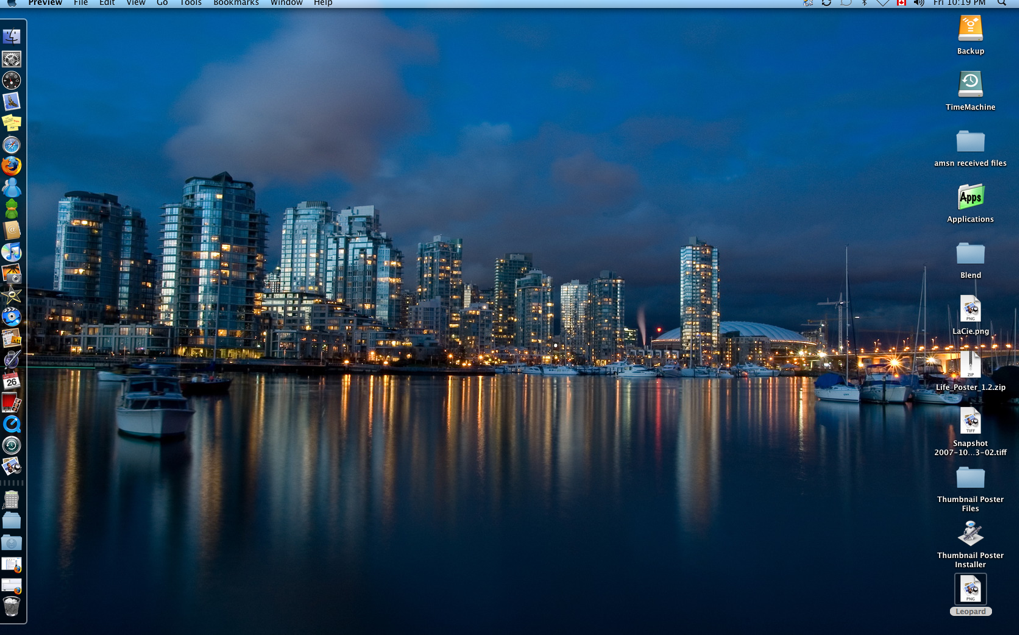The width and height of the screenshot is (1019, 635).
Task: Restore lower minimized Firefox window in Dock
Action: pos(12,586)
